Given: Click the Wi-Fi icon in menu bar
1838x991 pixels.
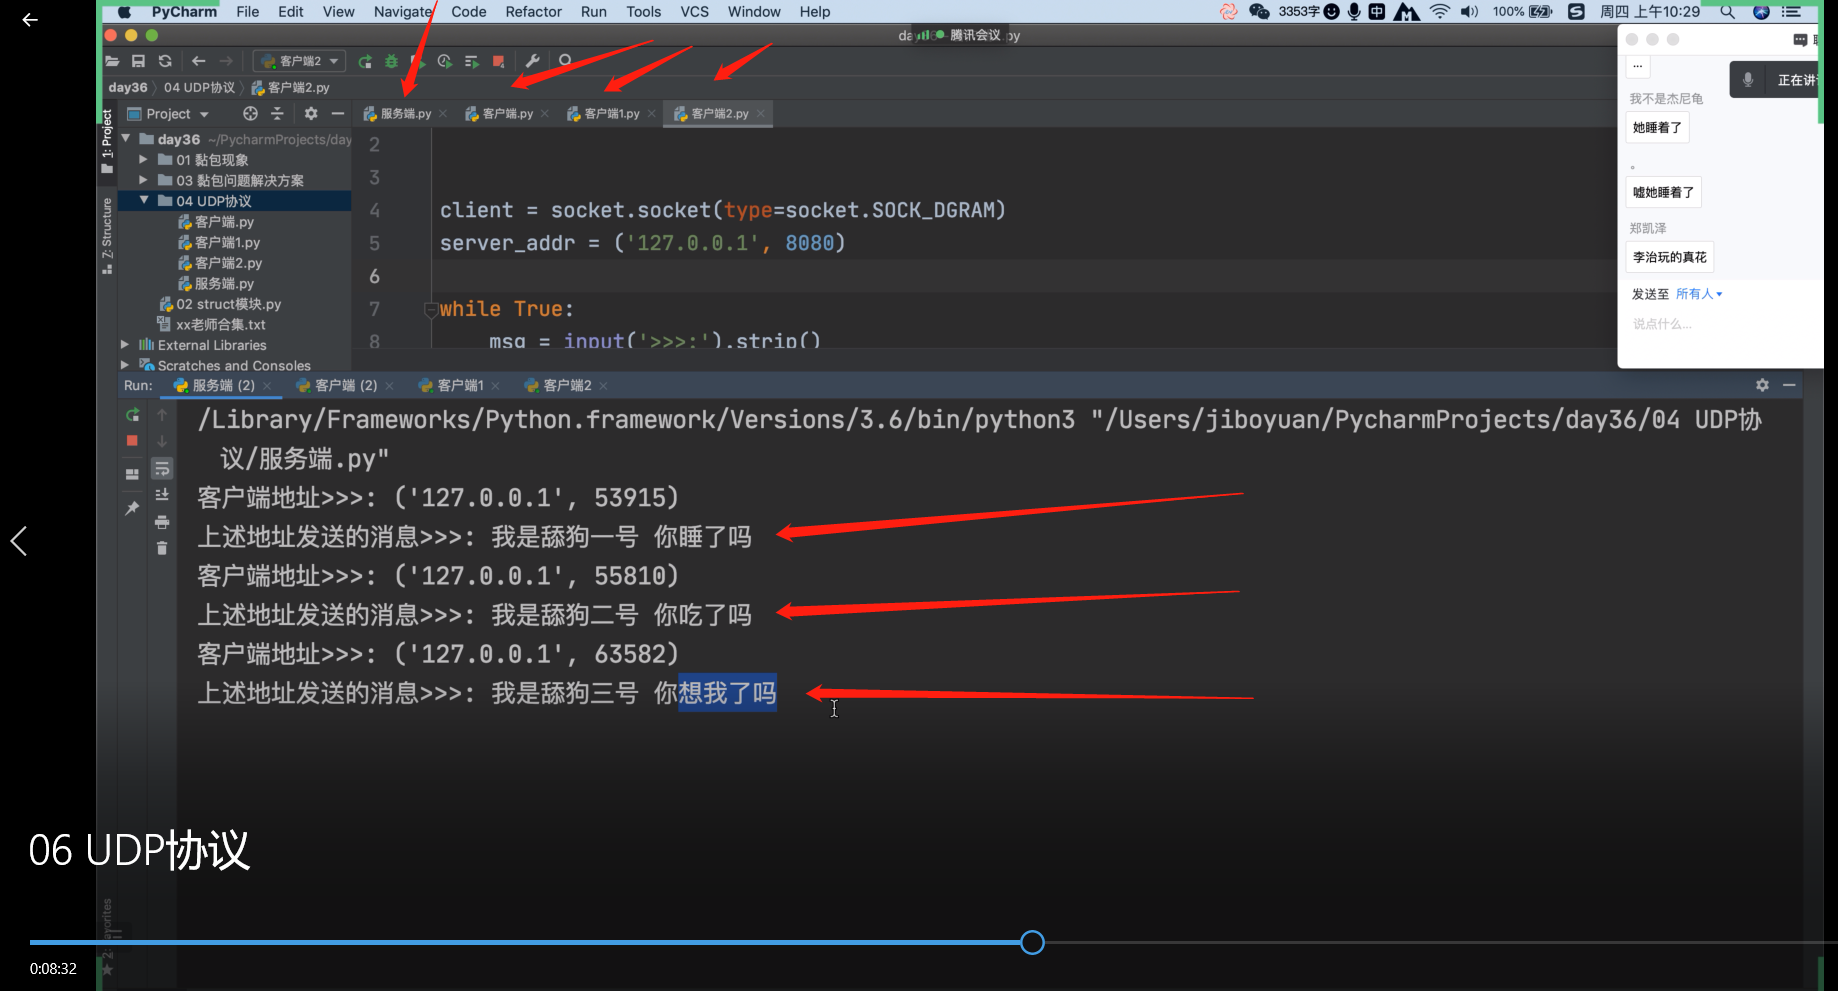Looking at the screenshot, I should pyautogui.click(x=1440, y=12).
